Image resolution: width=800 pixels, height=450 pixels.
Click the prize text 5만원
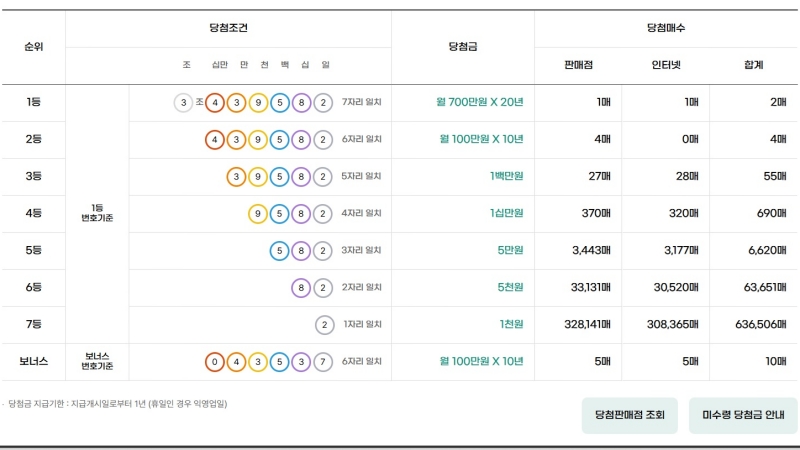(x=511, y=250)
